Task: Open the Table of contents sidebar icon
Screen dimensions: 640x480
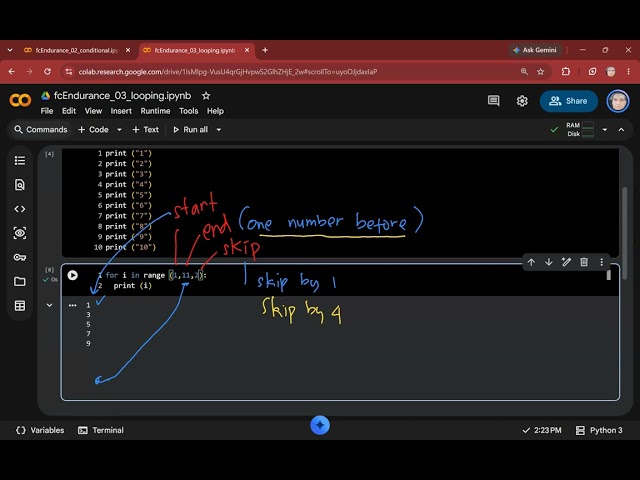Action: [20, 161]
